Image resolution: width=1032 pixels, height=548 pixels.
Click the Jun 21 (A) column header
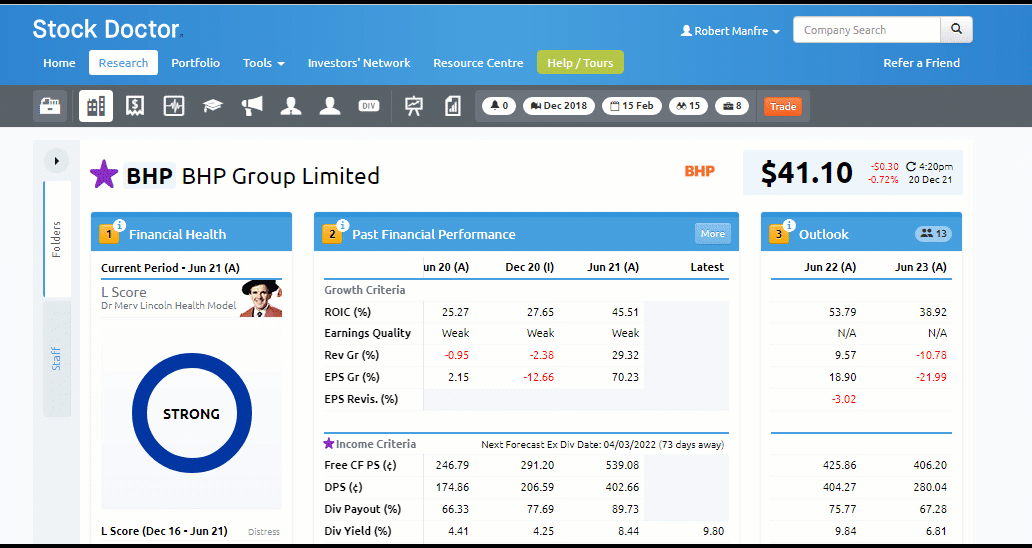[613, 267]
